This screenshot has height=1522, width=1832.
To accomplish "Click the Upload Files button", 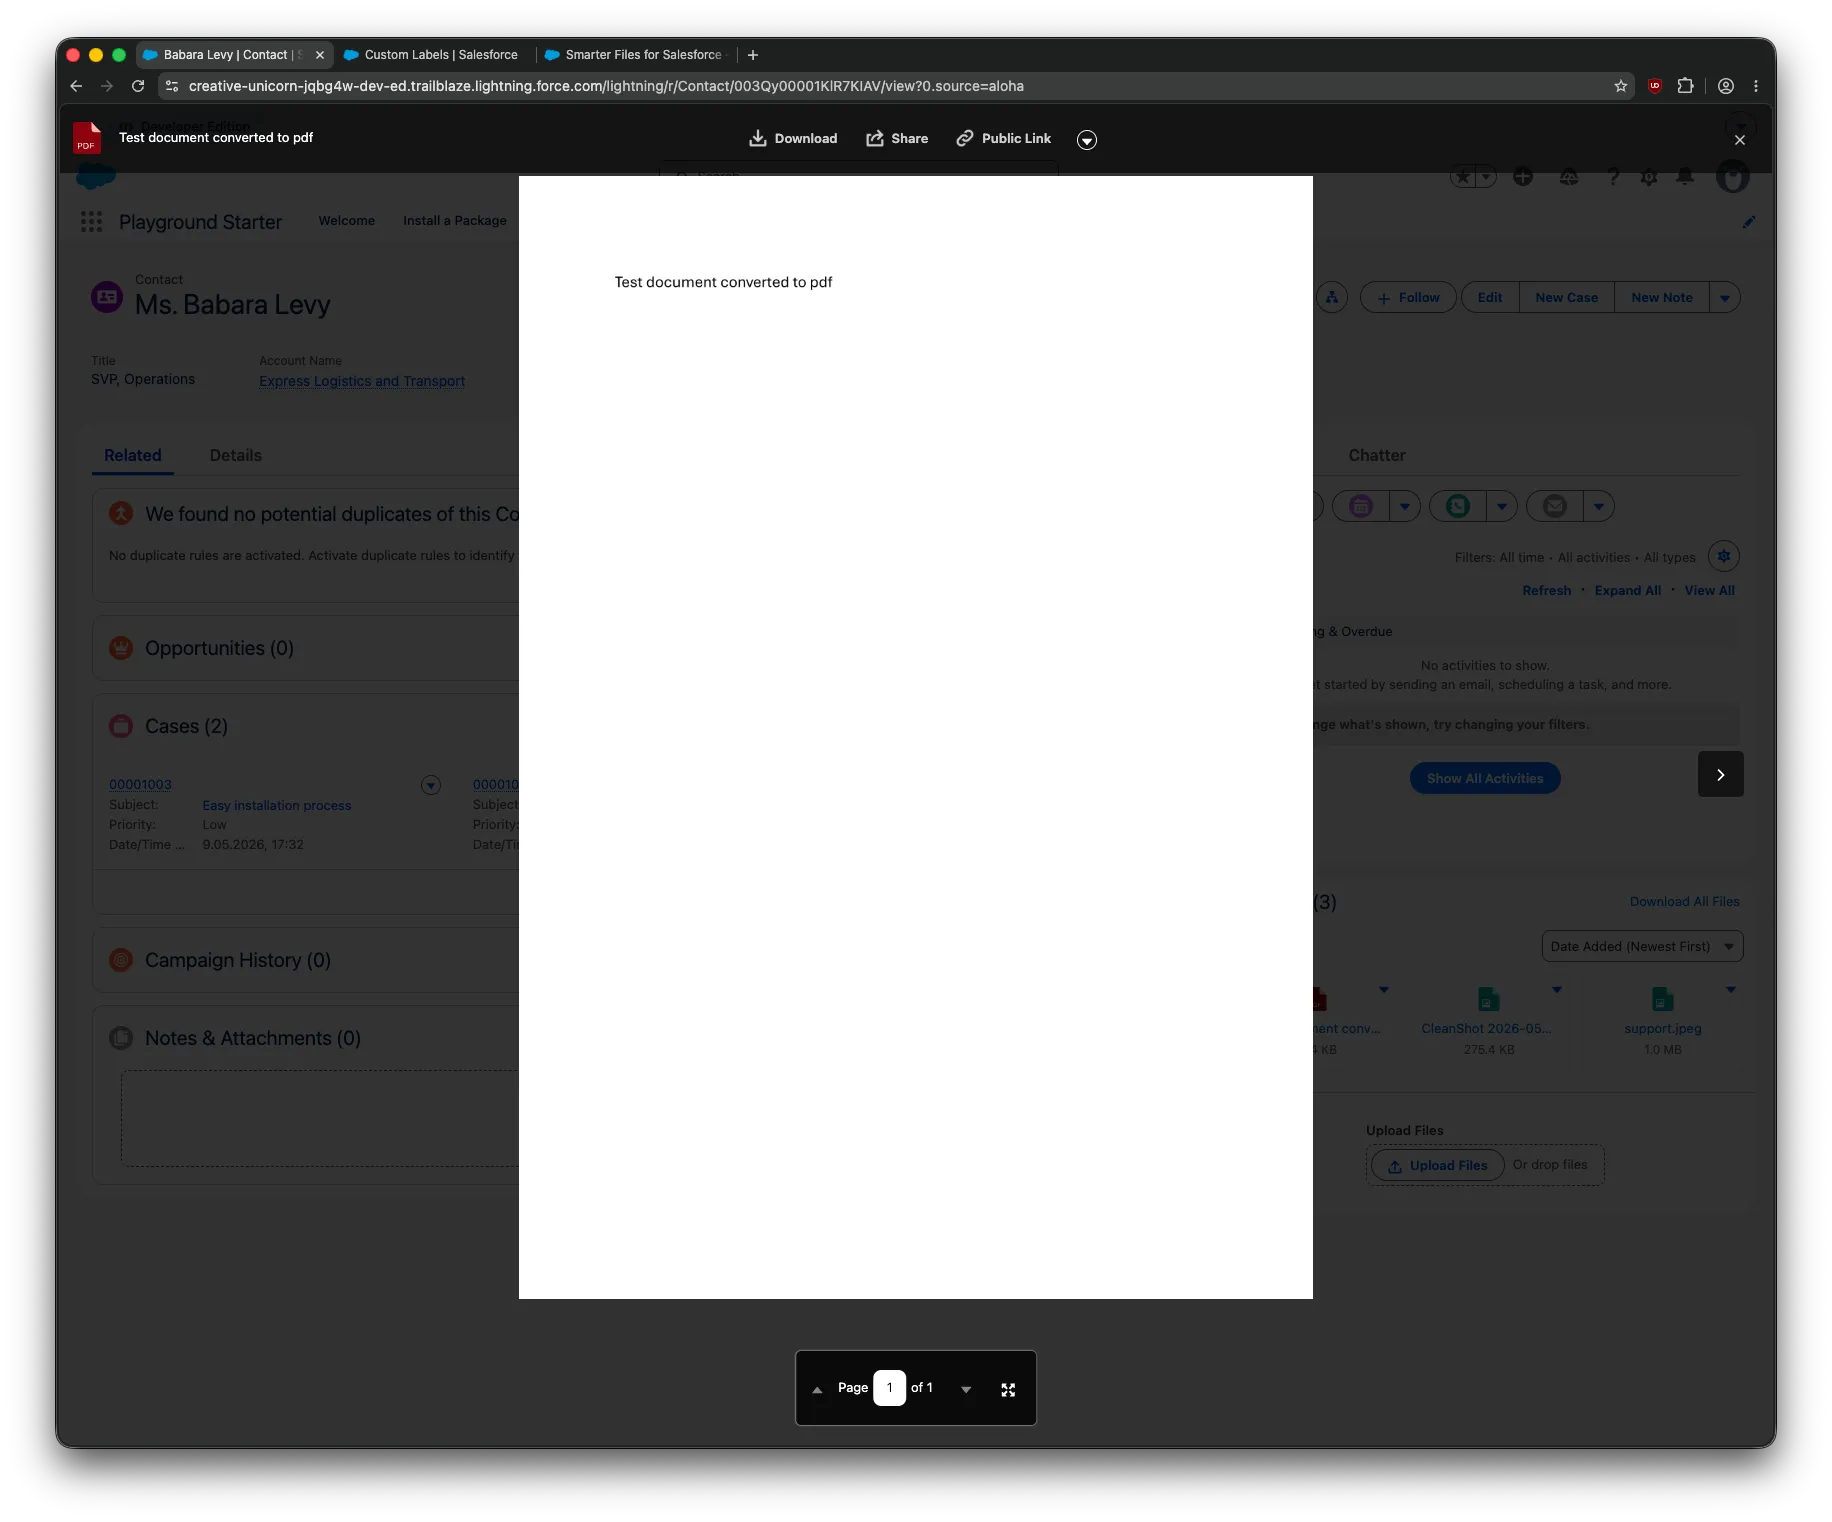I will [x=1437, y=1166].
